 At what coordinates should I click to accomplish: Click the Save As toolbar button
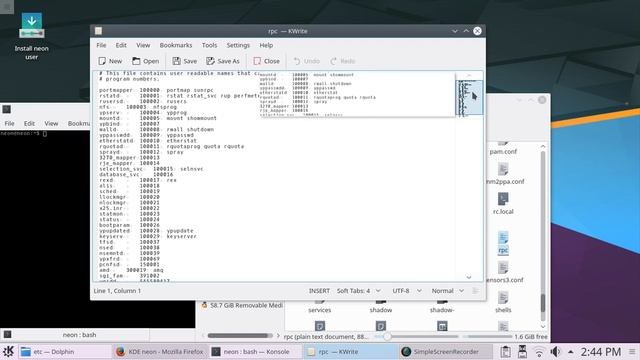click(x=223, y=61)
